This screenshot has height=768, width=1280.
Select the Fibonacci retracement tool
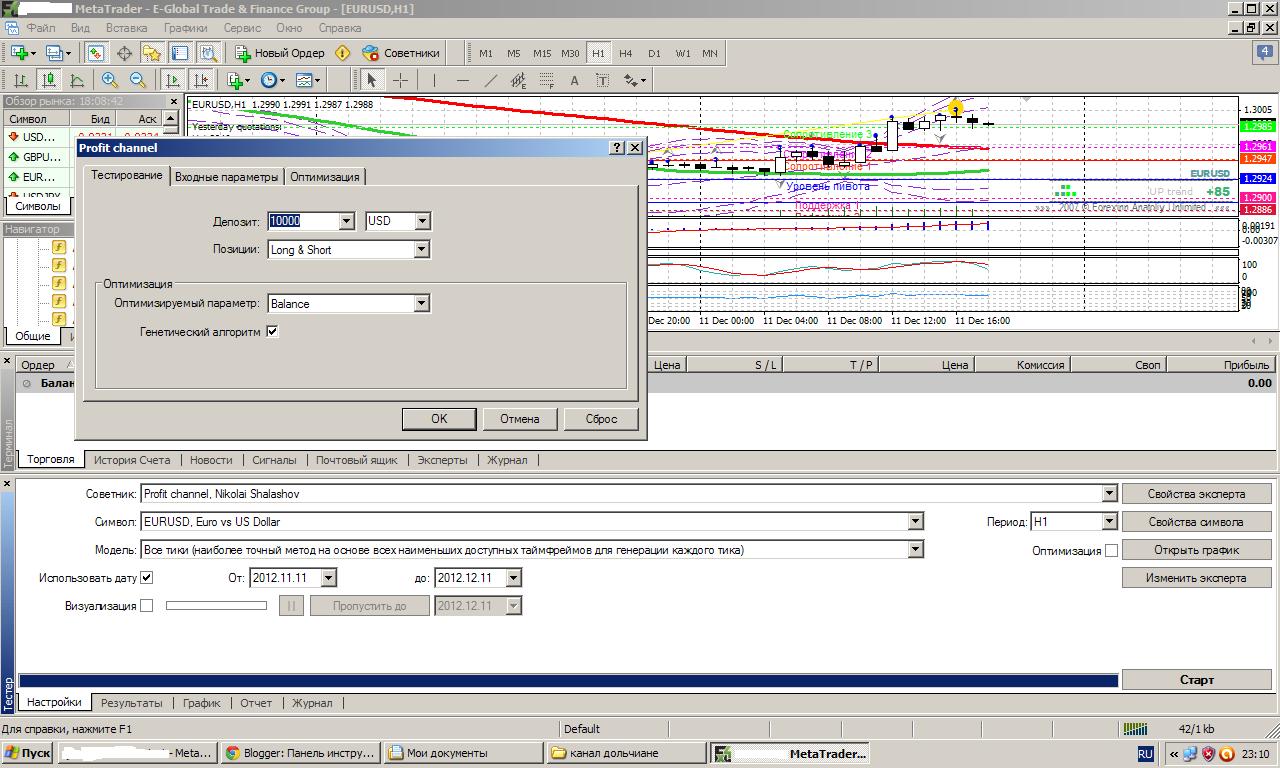coord(546,80)
